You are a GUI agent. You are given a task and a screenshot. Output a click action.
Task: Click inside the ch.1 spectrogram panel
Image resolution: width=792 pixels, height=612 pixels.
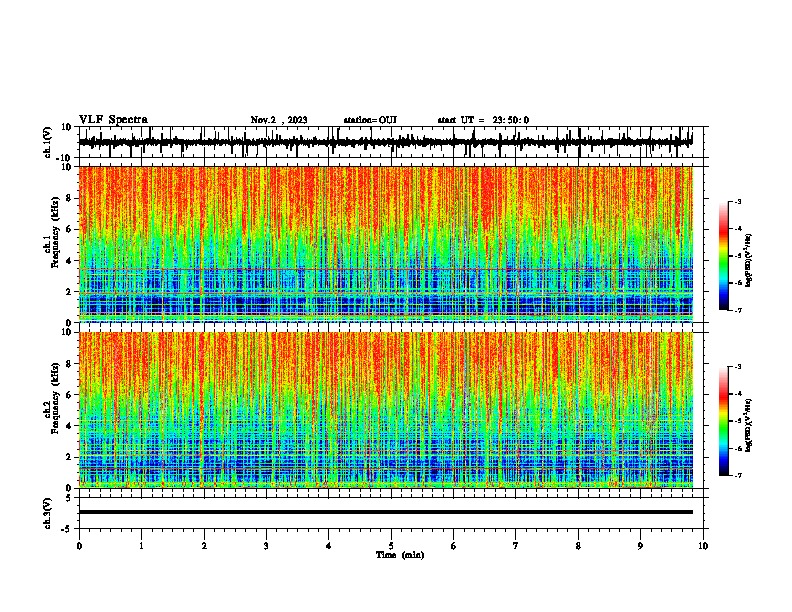(x=385, y=244)
